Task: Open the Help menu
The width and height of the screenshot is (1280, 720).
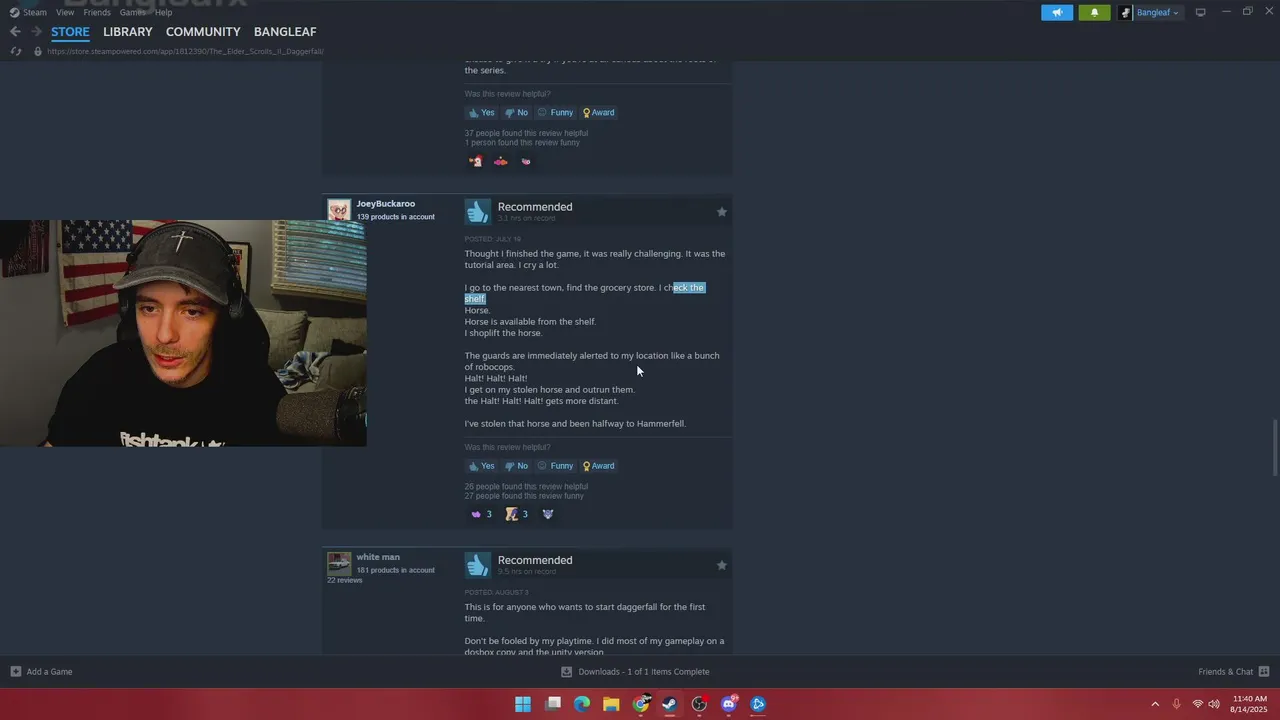Action: [x=163, y=12]
